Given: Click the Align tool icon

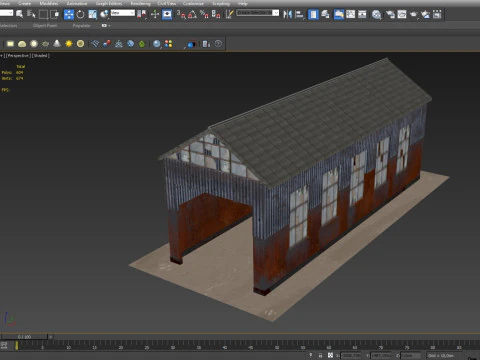Looking at the screenshot, I should (299, 14).
